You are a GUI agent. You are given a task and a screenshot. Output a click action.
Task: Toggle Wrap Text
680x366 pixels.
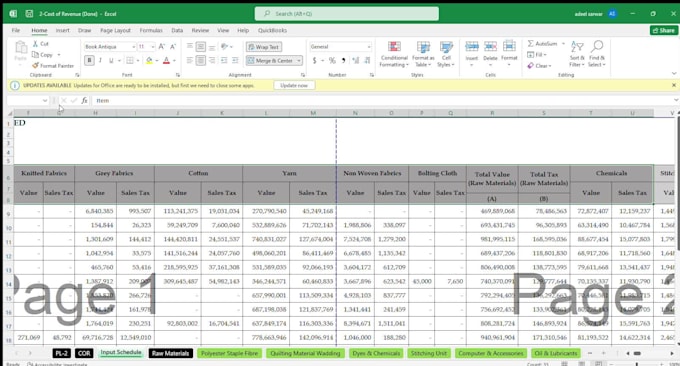(x=264, y=47)
